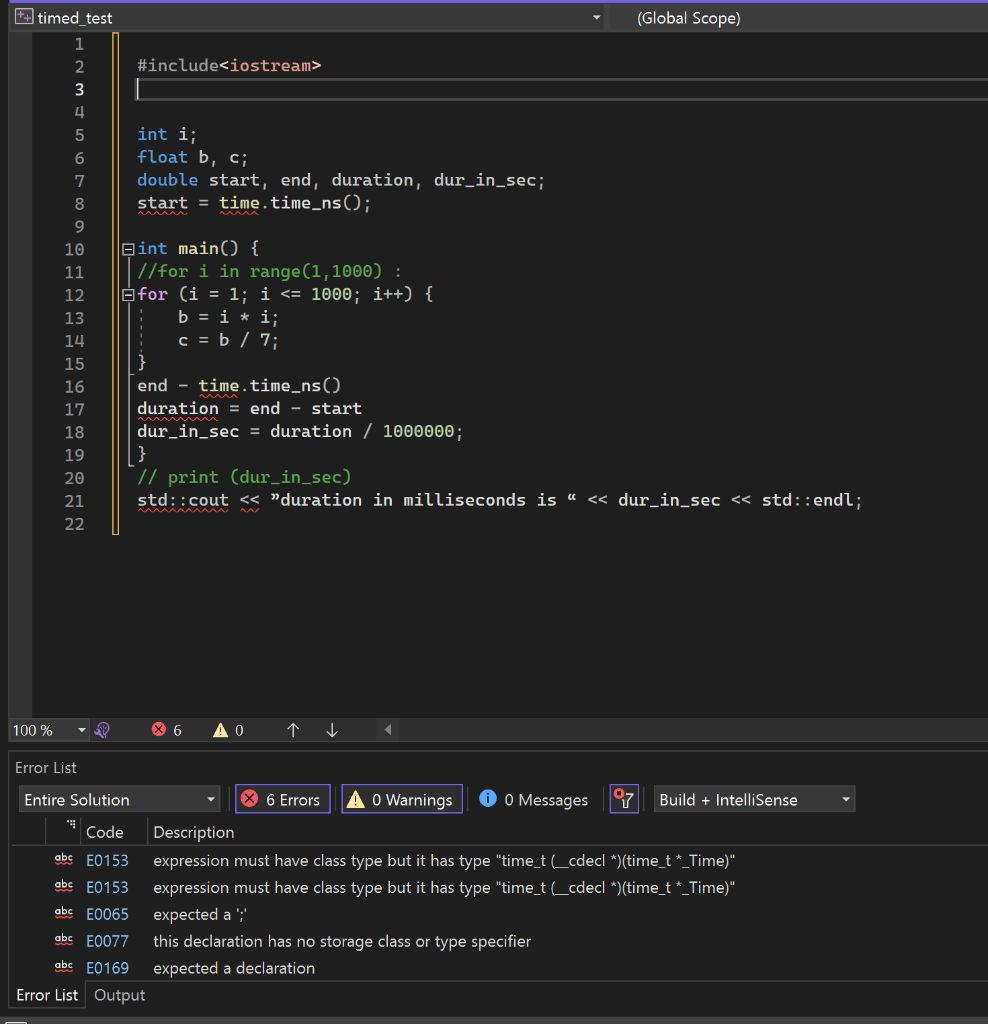Click the abc icon of the E0169 error
The image size is (988, 1024).
pos(64,967)
